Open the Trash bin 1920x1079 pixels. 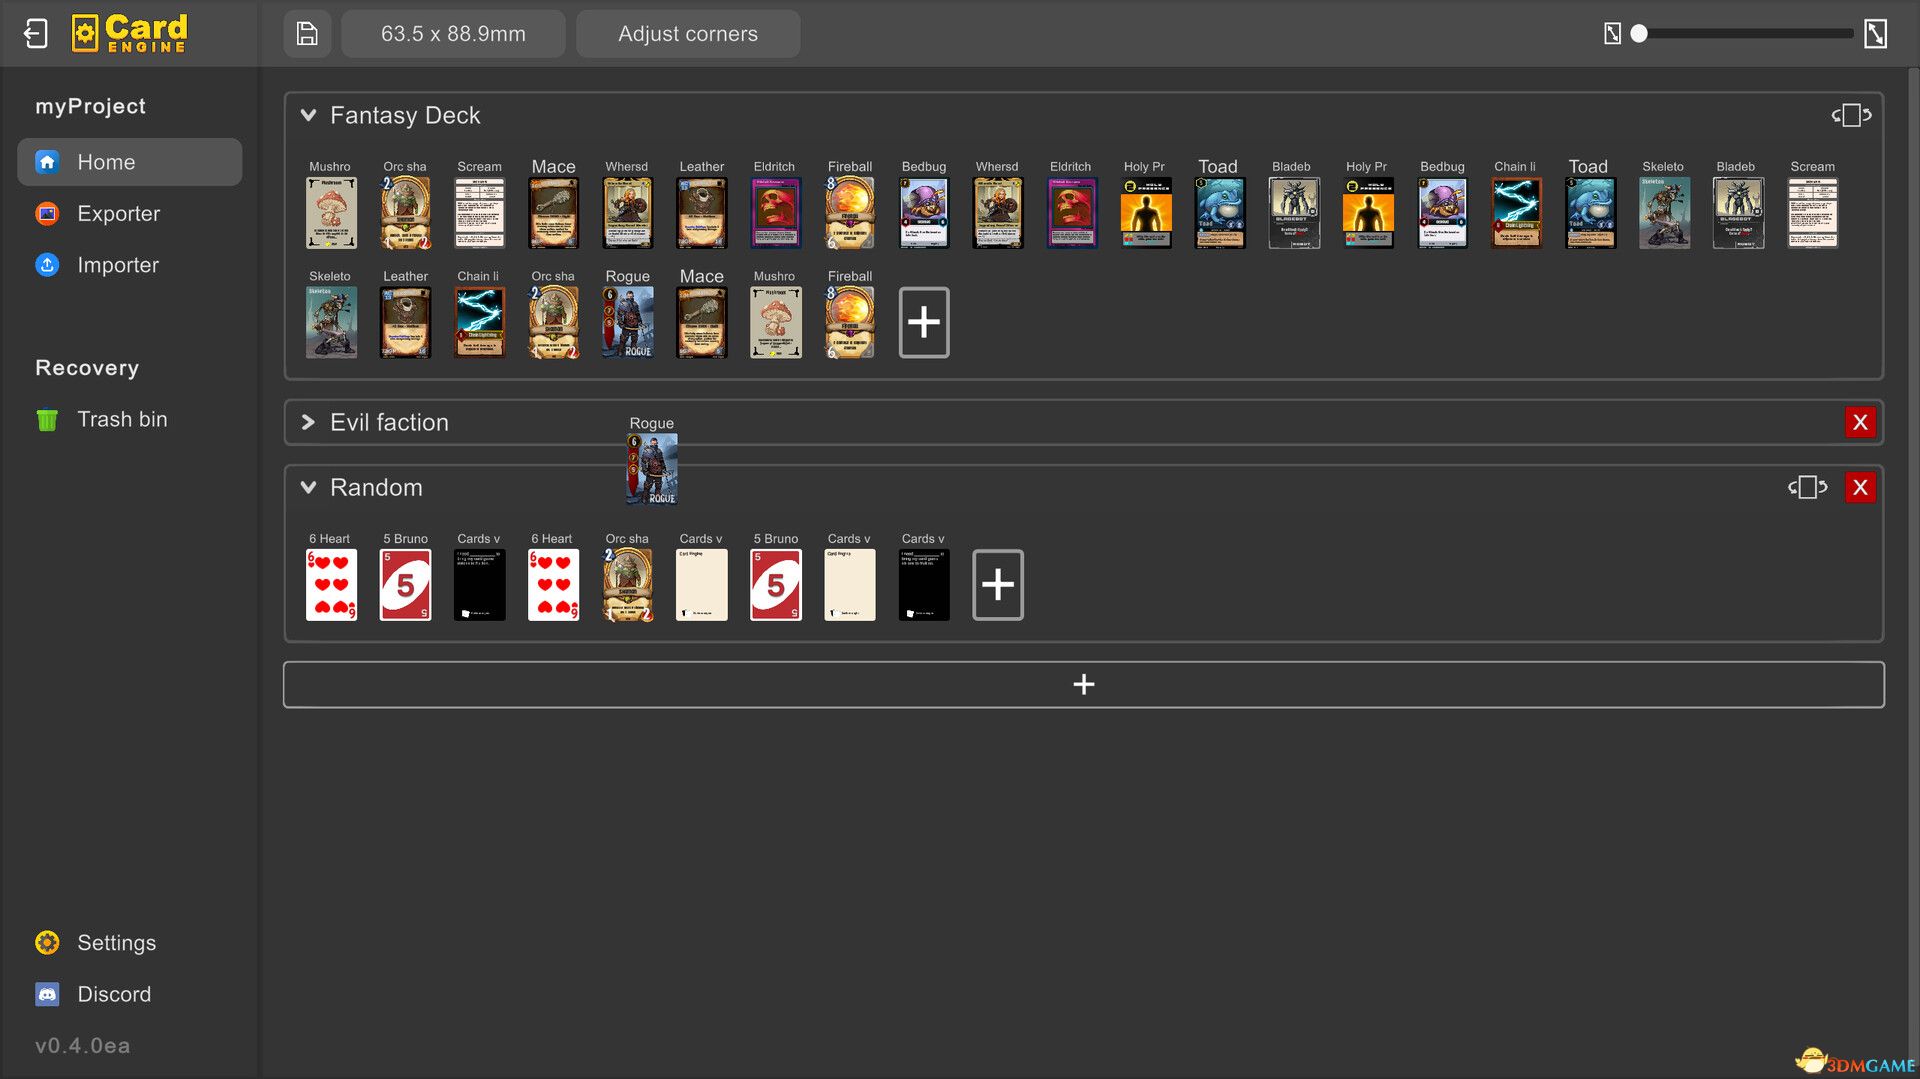[x=122, y=420]
